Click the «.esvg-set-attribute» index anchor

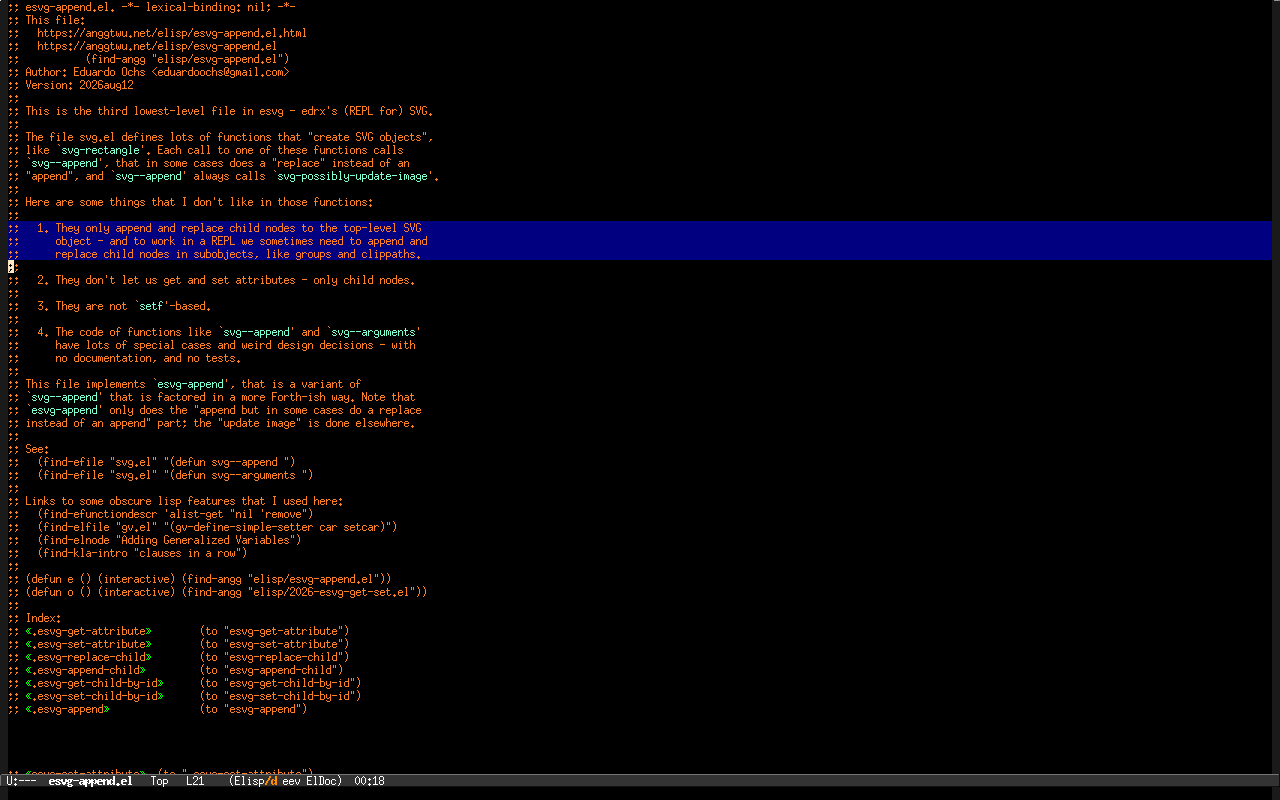(x=88, y=644)
